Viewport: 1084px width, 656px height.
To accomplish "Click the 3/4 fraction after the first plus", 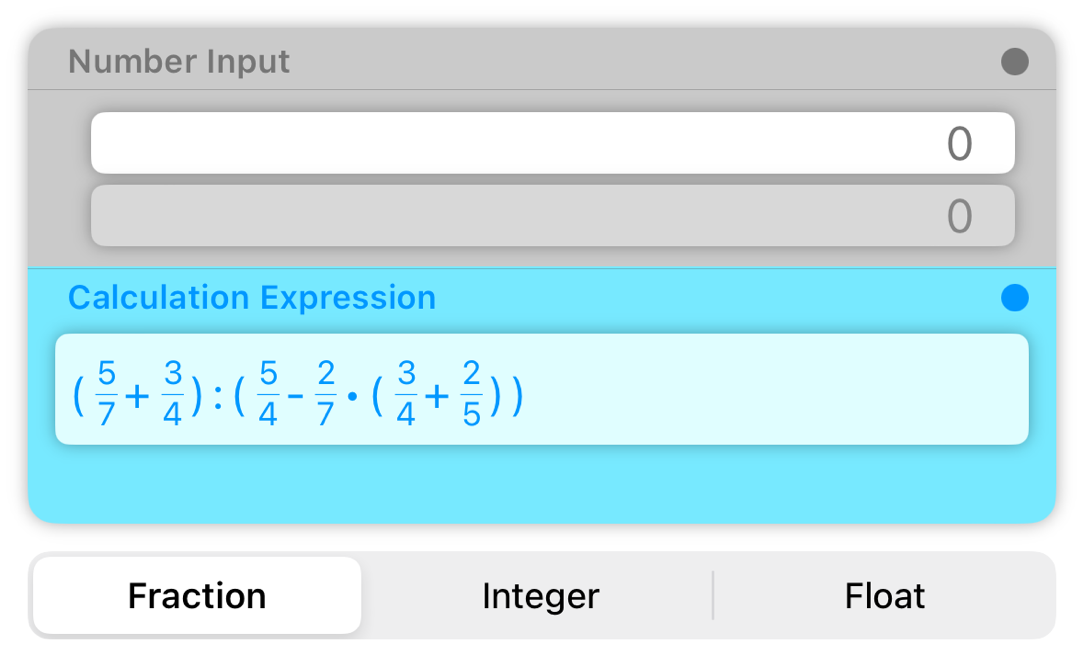I will 172,395.
